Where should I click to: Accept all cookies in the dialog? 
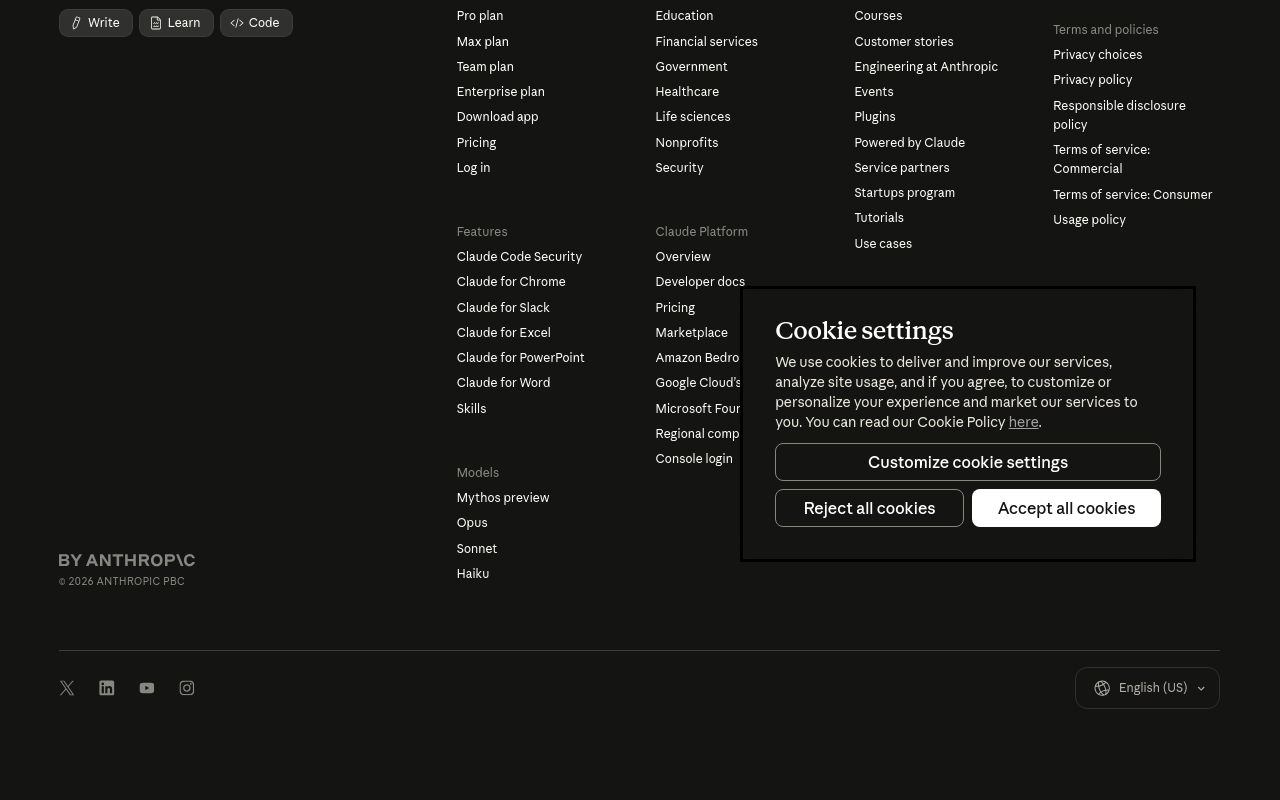1066,508
